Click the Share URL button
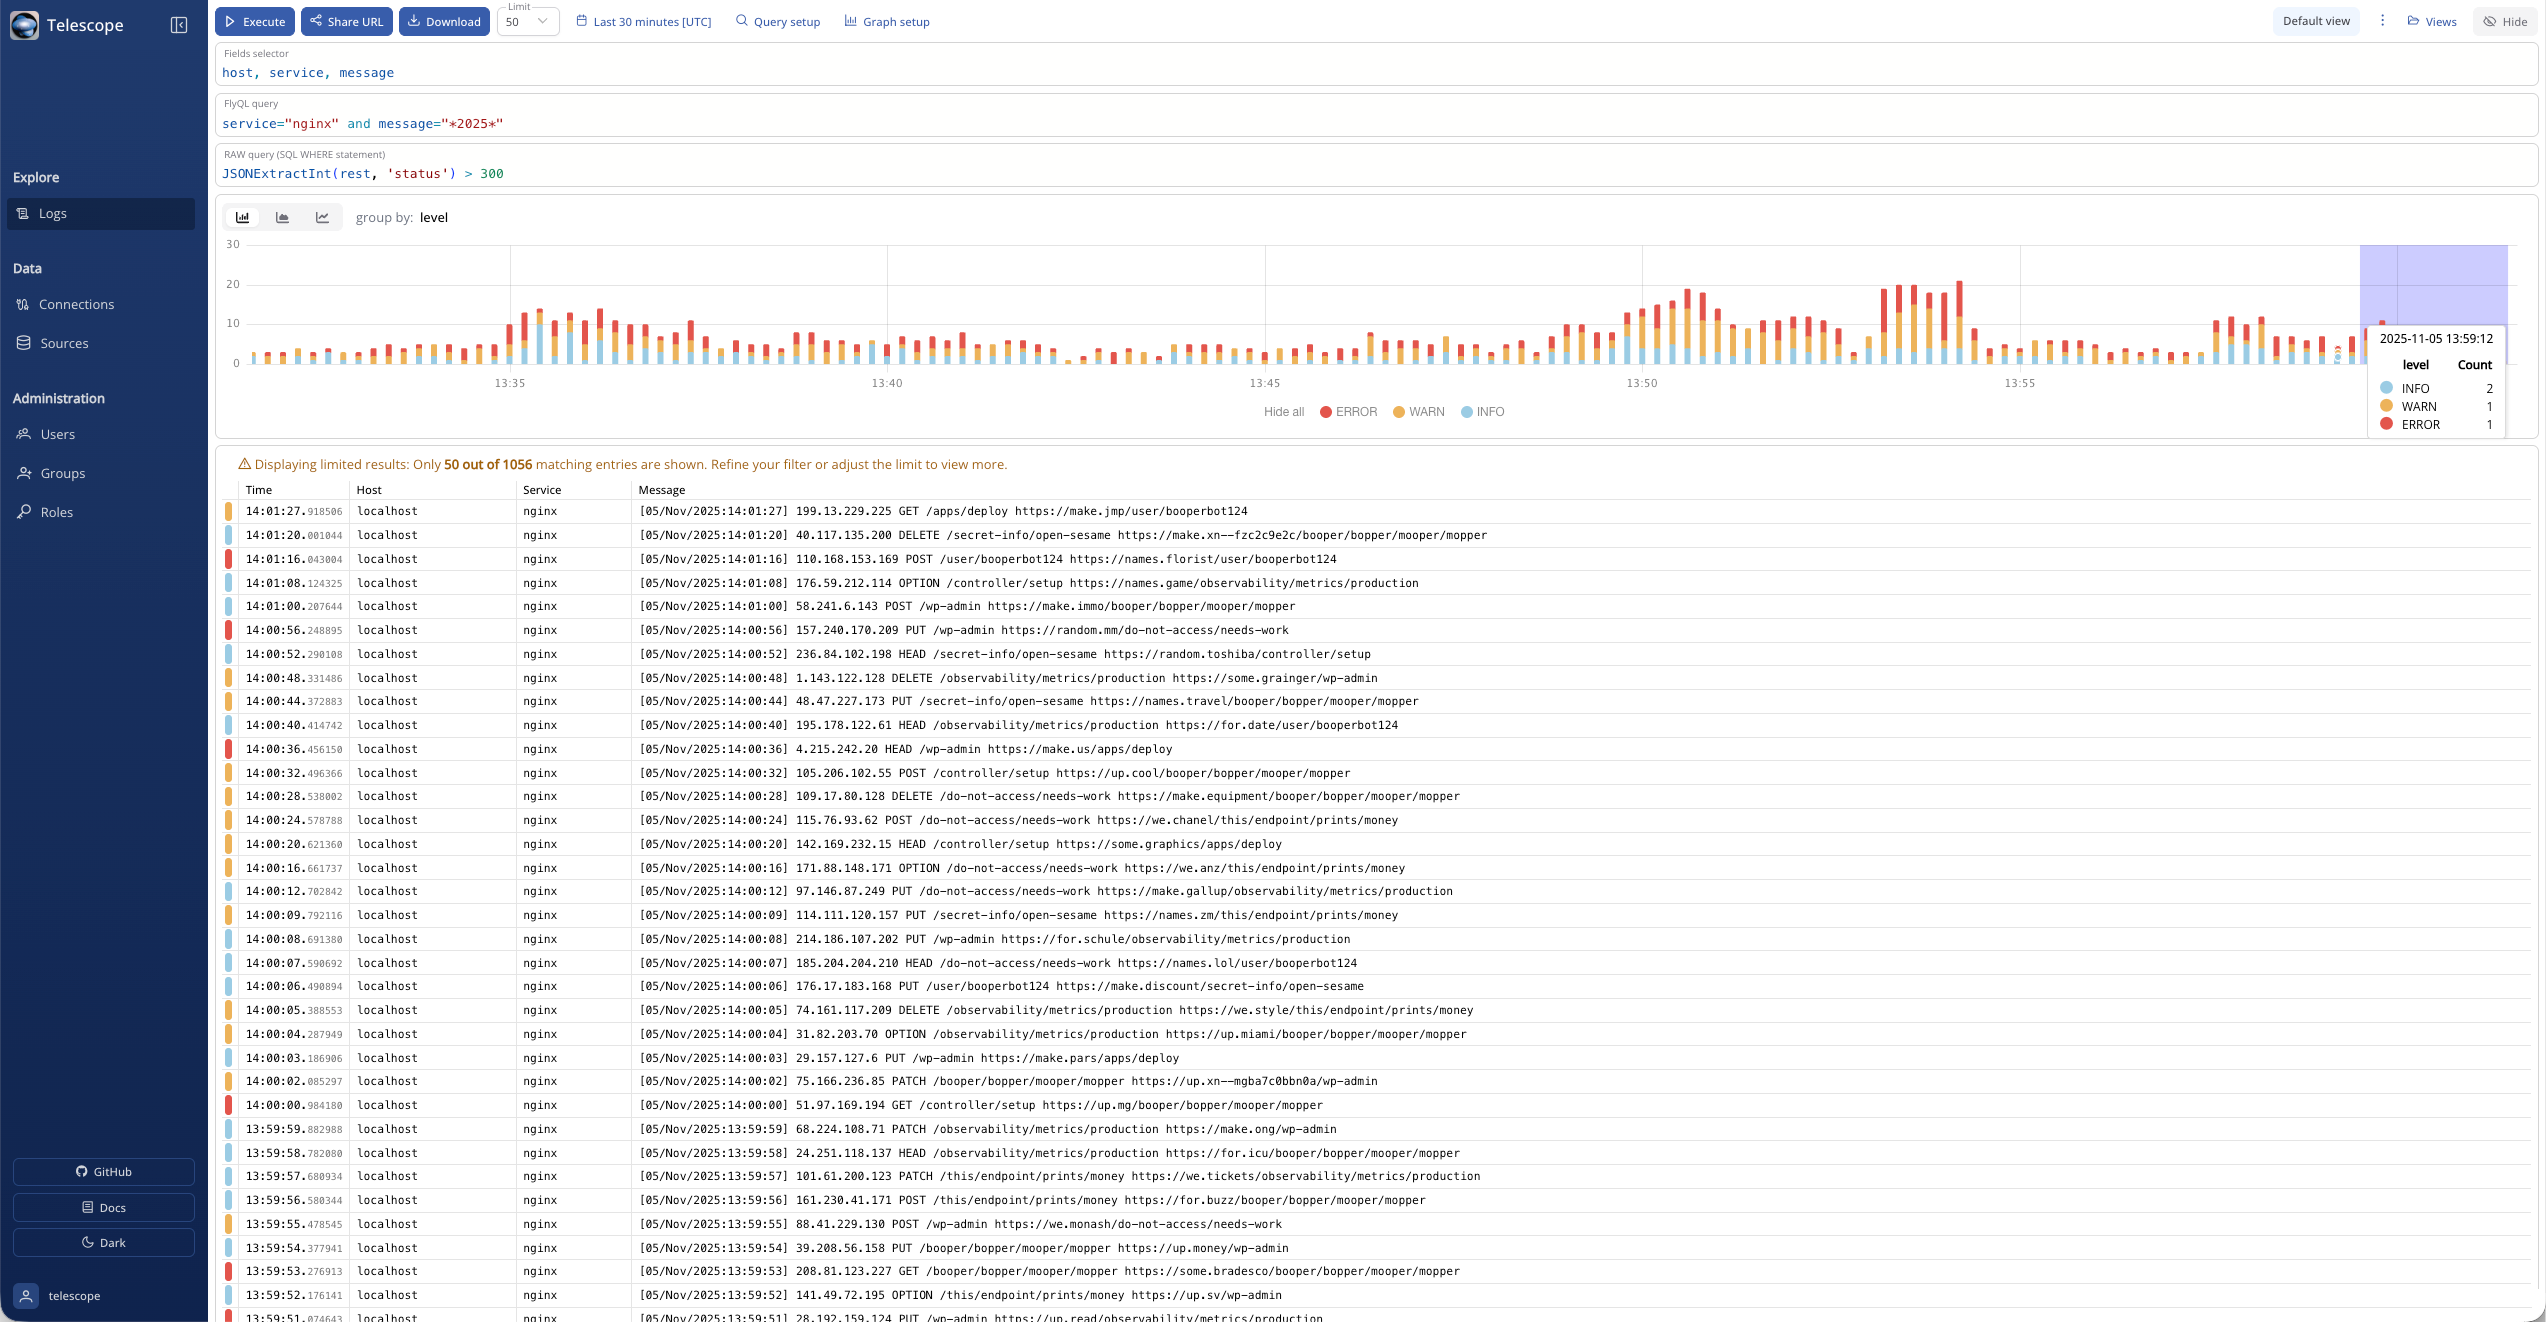Screen dimensions: 2546x1322 click(x=346, y=22)
